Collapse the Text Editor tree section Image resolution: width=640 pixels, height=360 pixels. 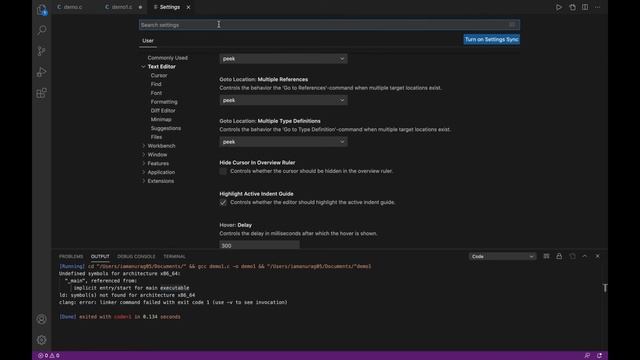(143, 67)
